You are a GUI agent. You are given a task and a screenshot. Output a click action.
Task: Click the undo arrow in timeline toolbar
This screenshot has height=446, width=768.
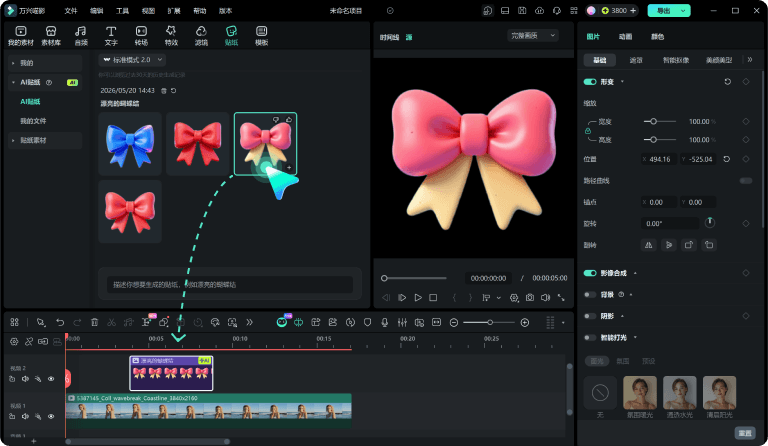[60, 322]
